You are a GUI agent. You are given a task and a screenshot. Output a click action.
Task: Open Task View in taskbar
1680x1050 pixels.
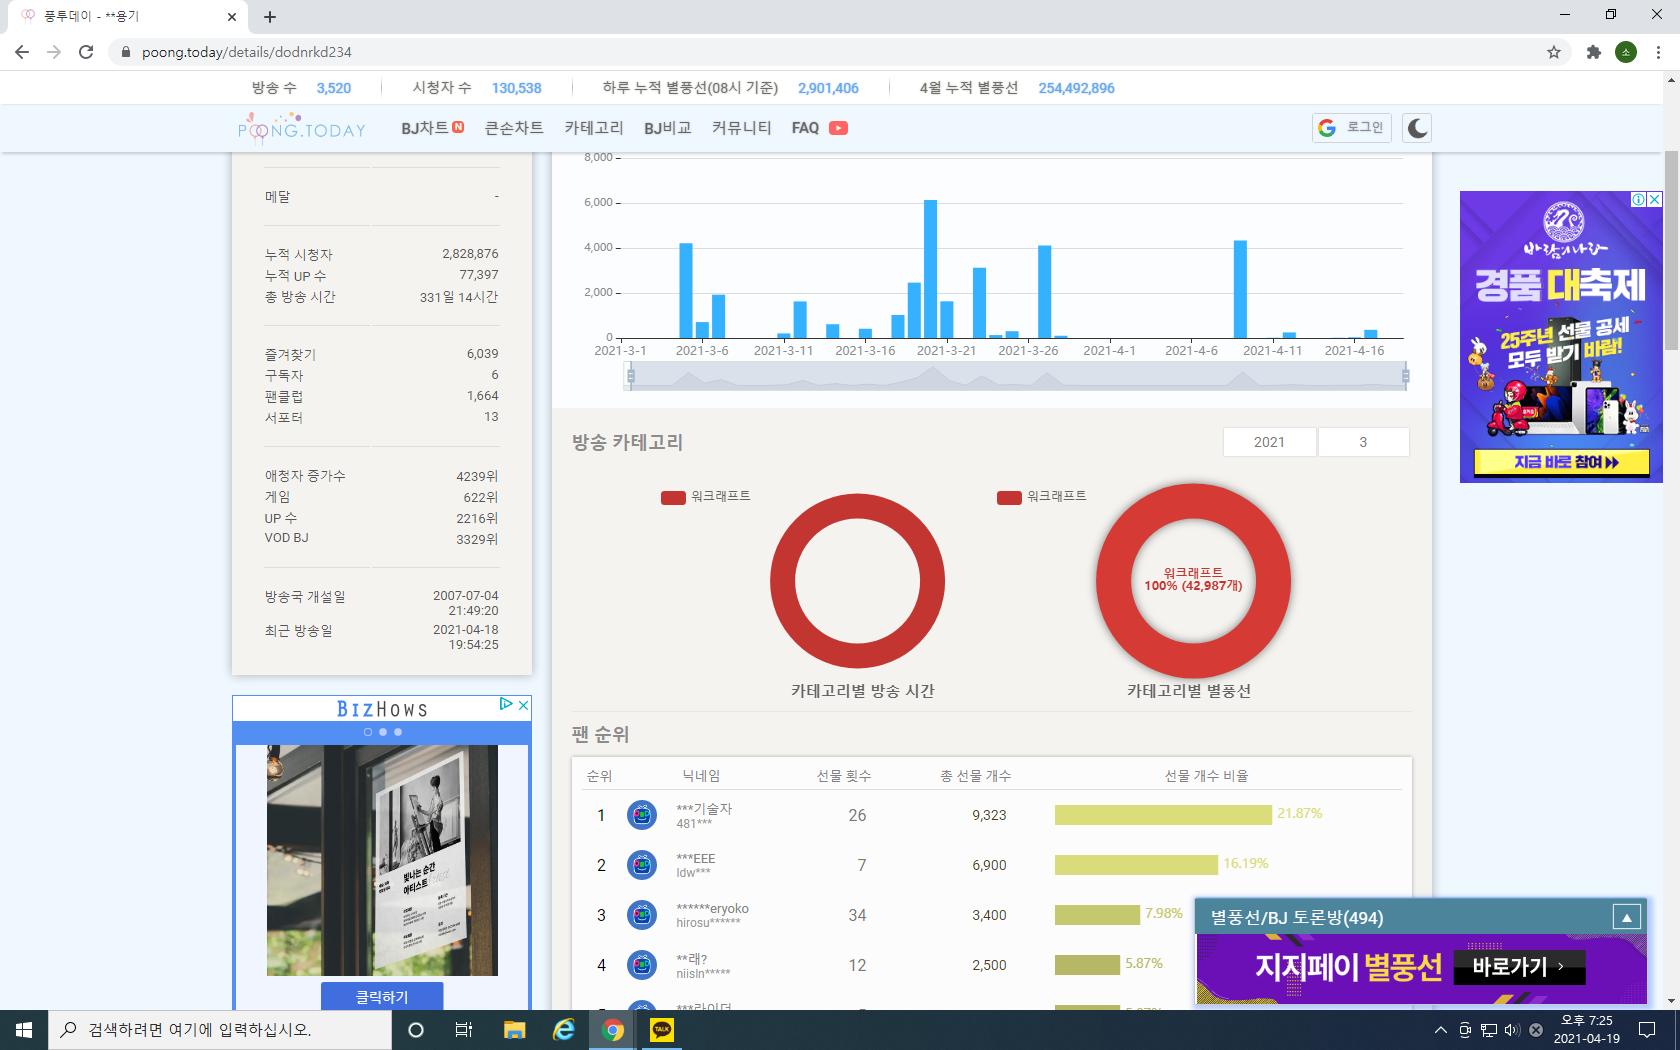point(464,1030)
